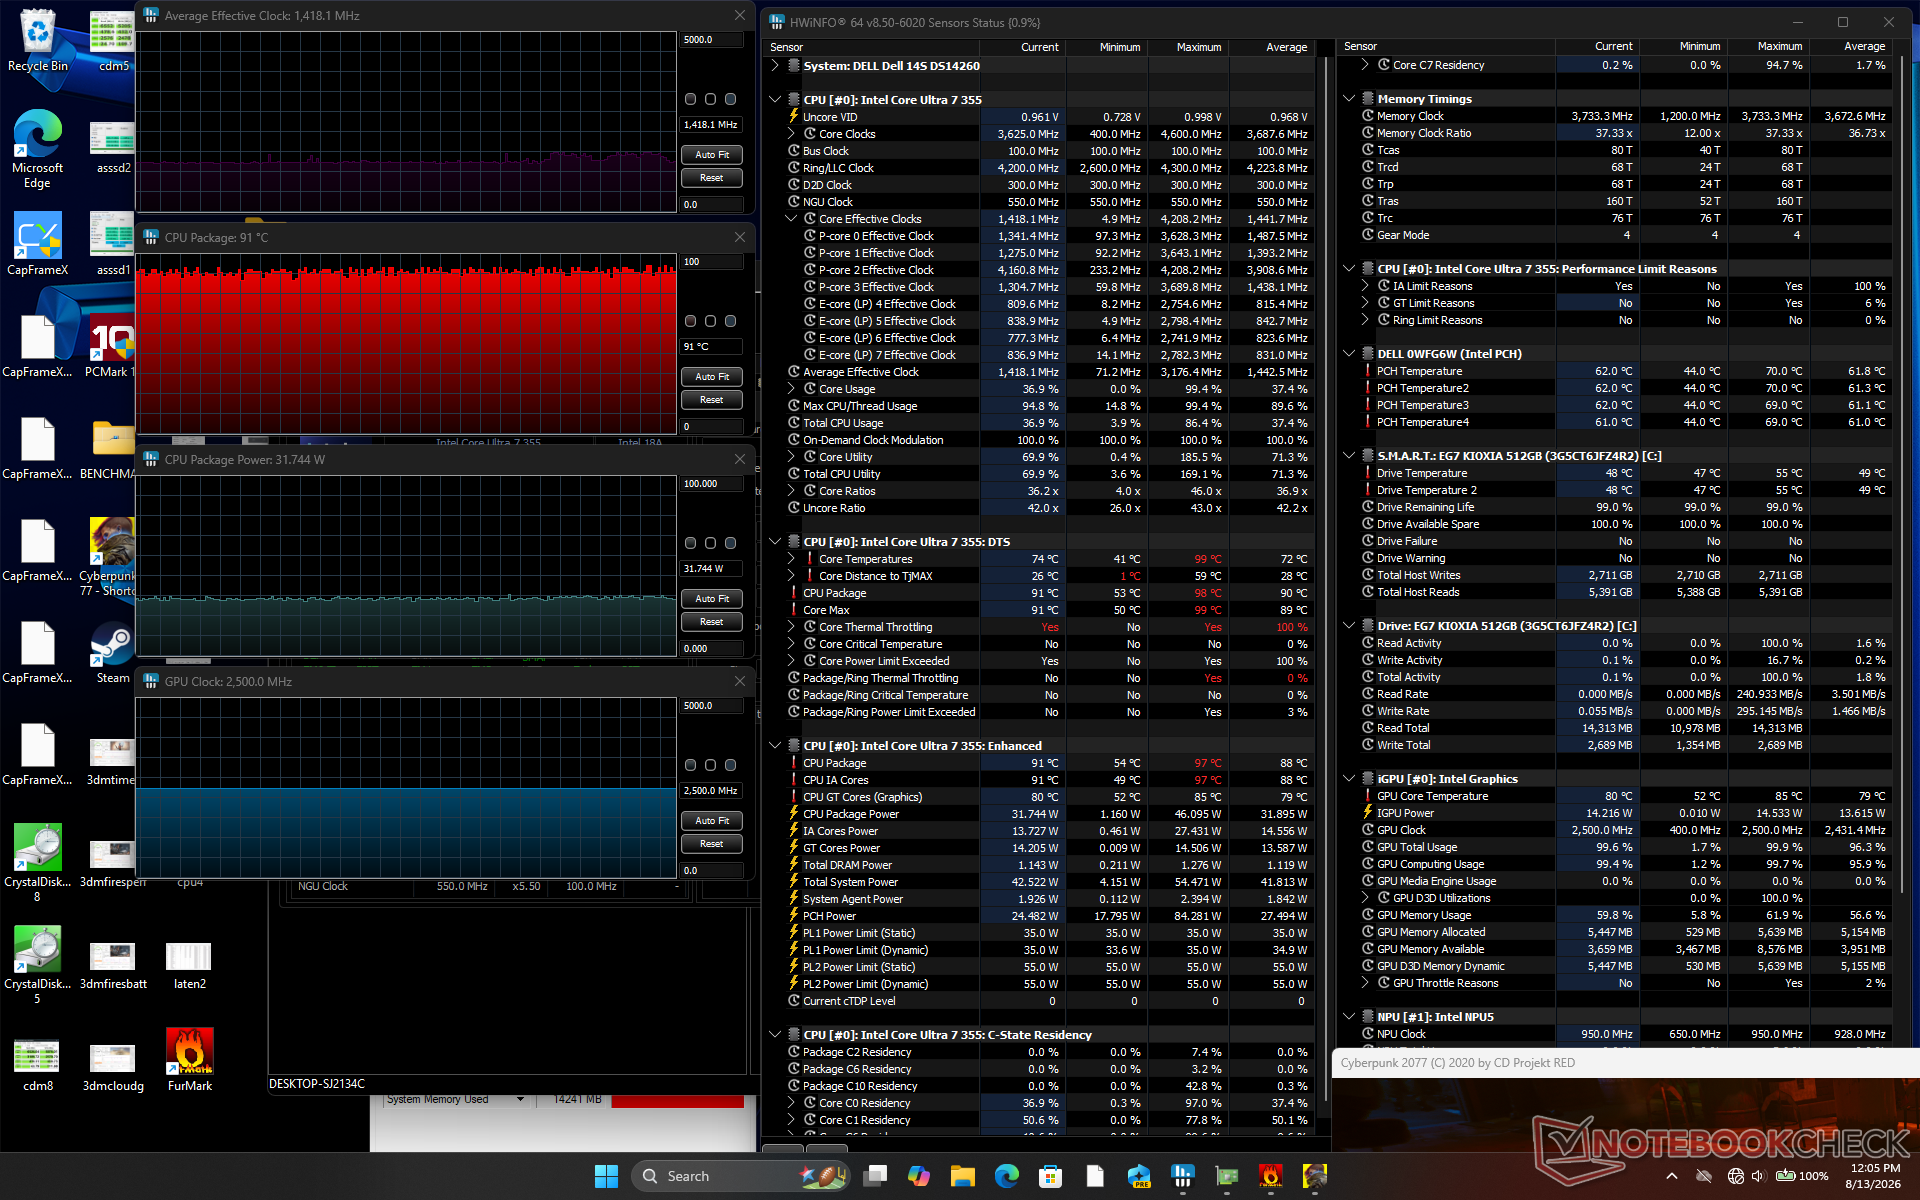The height and width of the screenshot is (1200, 1920).
Task: Click Auto Fit in the GPU Clock graph
Action: click(x=712, y=821)
